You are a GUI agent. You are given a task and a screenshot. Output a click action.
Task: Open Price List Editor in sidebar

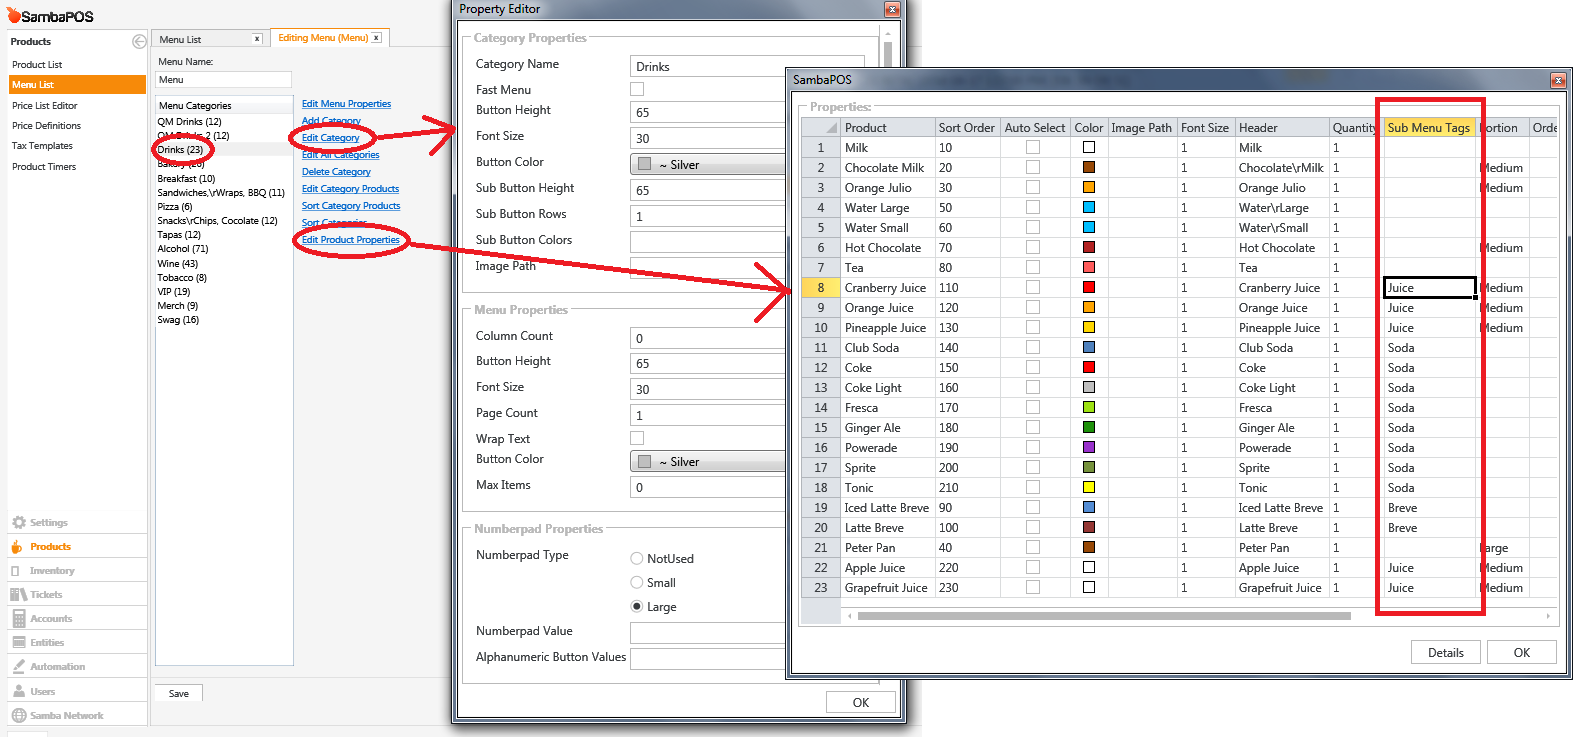point(44,105)
